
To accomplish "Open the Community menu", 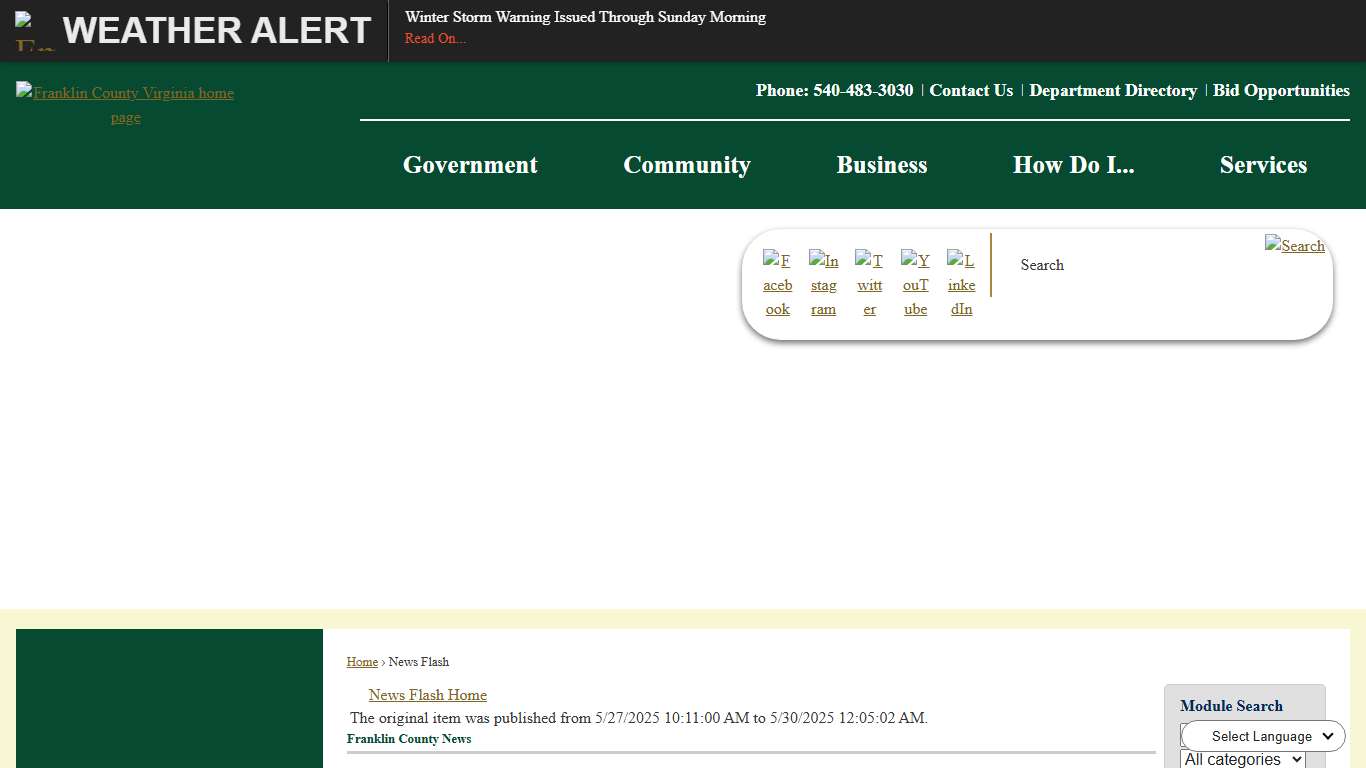I will pyautogui.click(x=687, y=165).
